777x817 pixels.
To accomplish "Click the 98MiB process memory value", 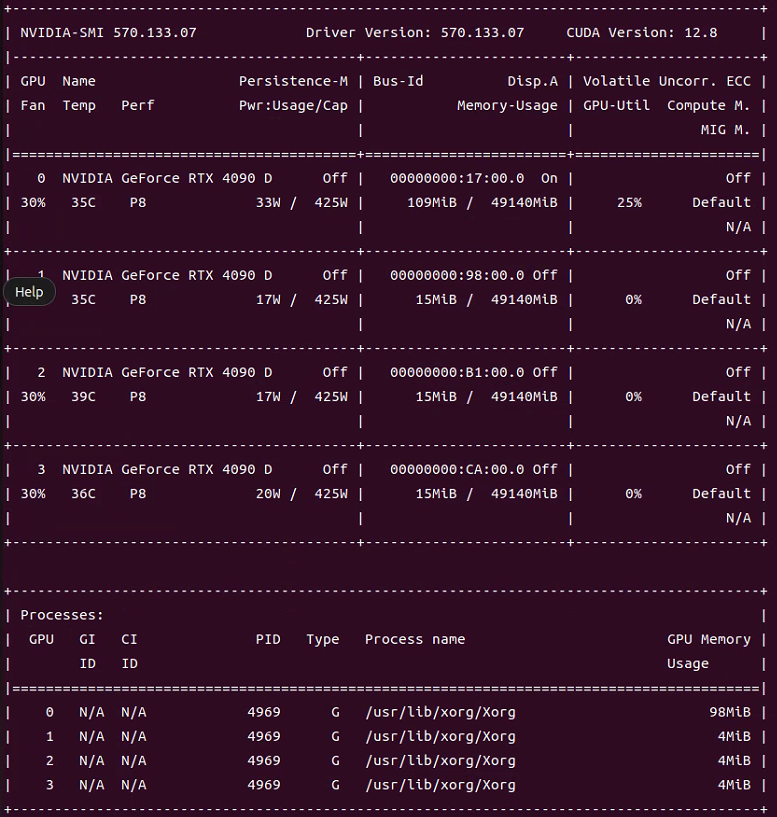I will [730, 712].
